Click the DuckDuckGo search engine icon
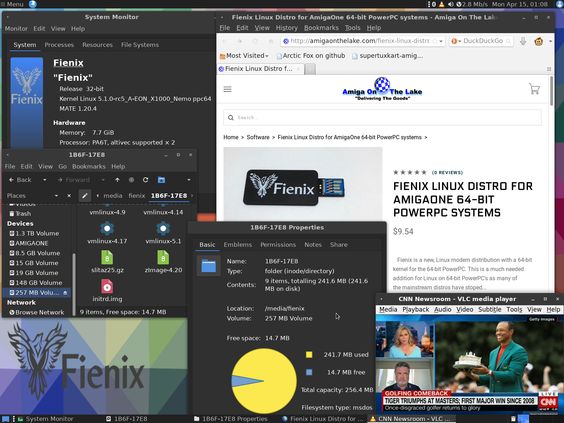This screenshot has width=564, height=423. click(x=454, y=41)
